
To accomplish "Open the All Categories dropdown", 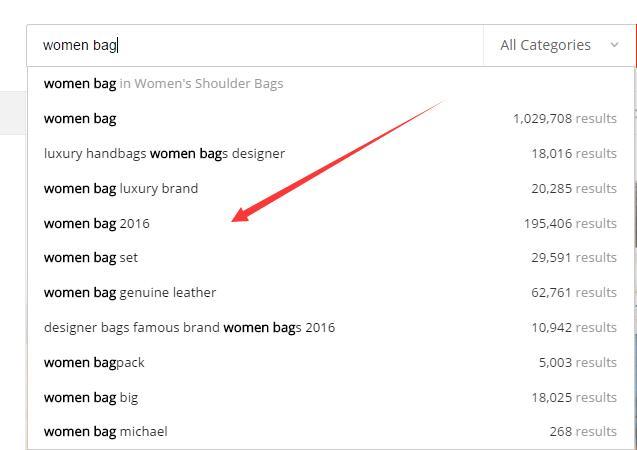I will point(545,45).
